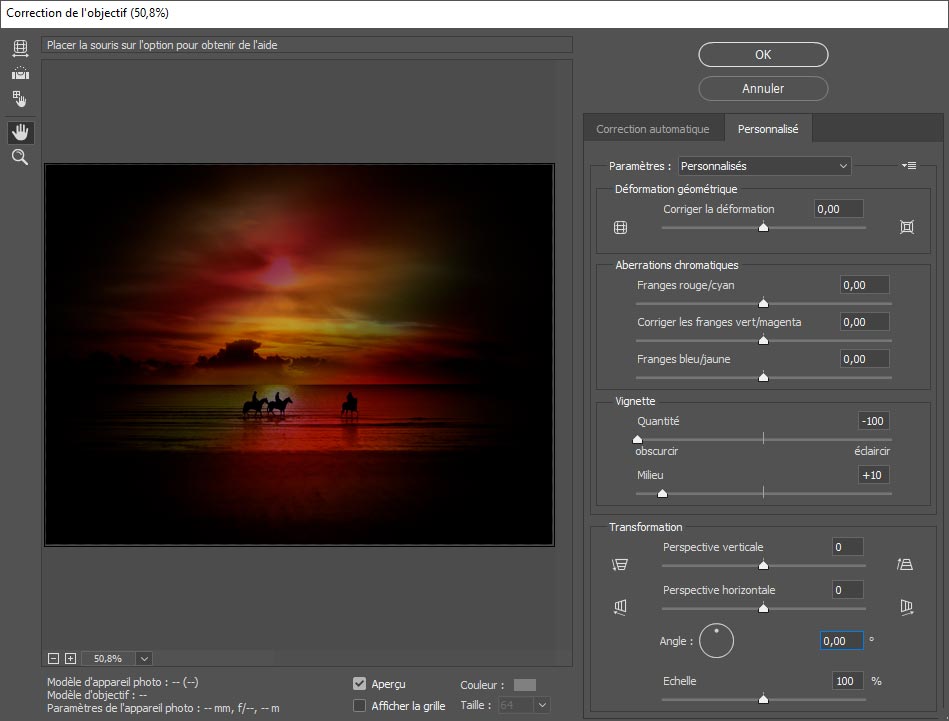Enable the Afficher la grille checkbox

[360, 706]
